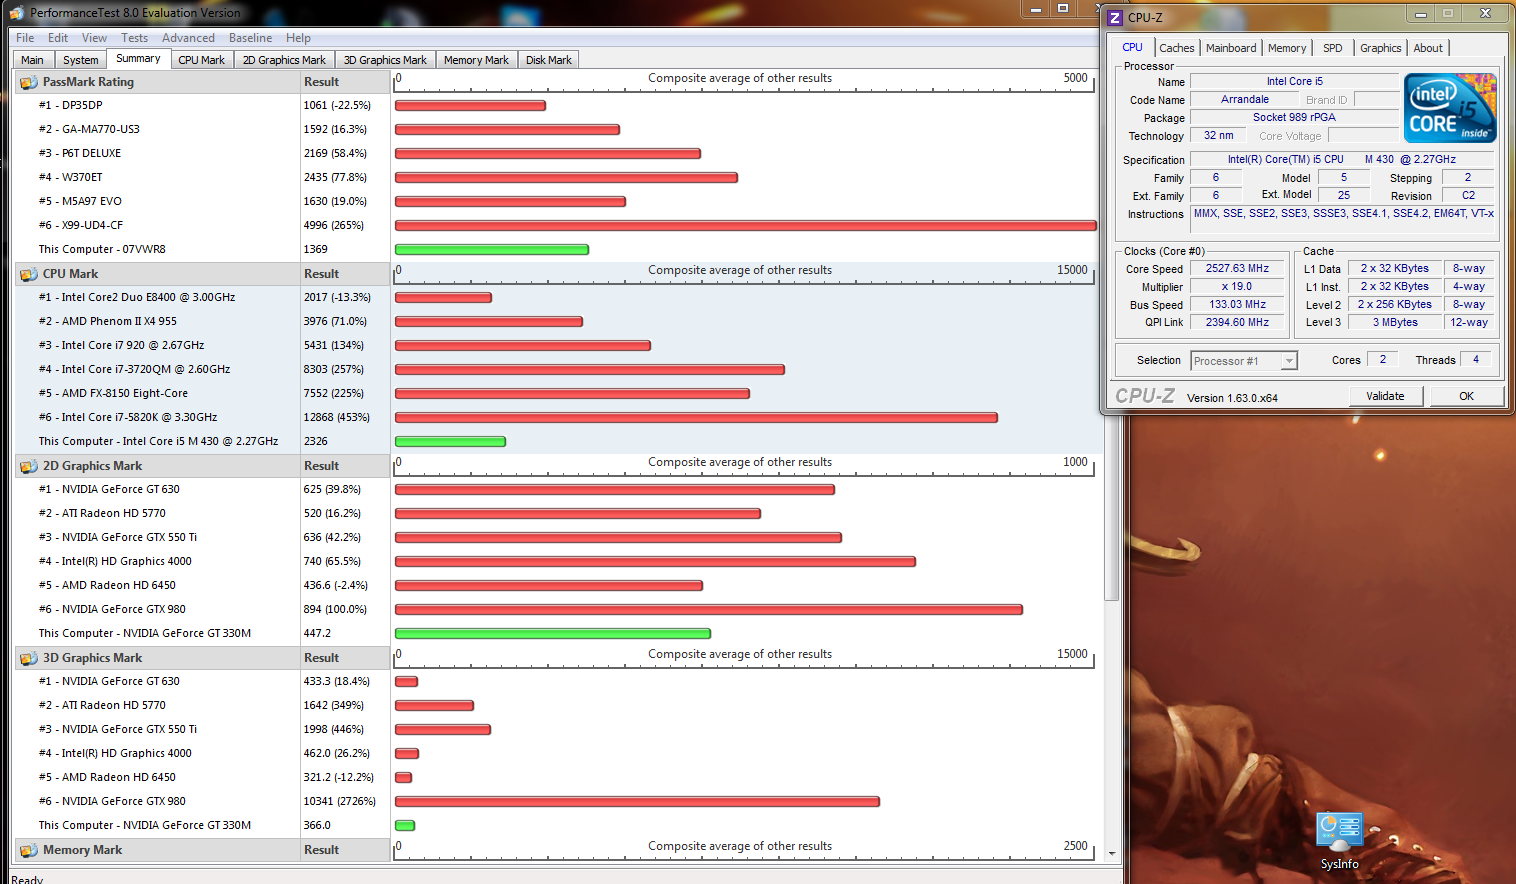Click the Code Name field showing Arrandale
Screen dimensions: 1516x884
tap(1244, 99)
